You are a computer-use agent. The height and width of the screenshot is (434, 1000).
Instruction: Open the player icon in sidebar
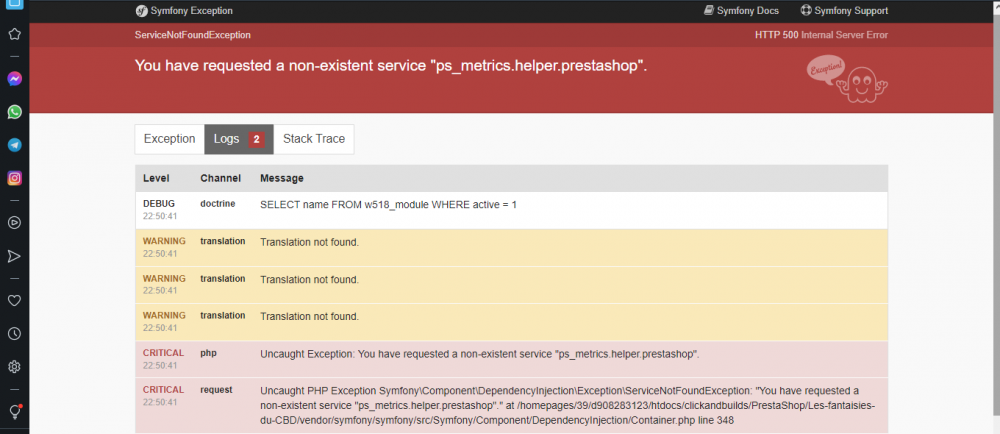[x=15, y=222]
